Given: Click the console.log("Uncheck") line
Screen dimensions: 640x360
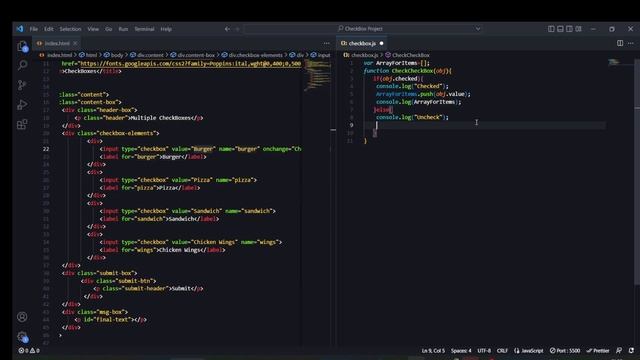Looking at the screenshot, I should point(412,118).
